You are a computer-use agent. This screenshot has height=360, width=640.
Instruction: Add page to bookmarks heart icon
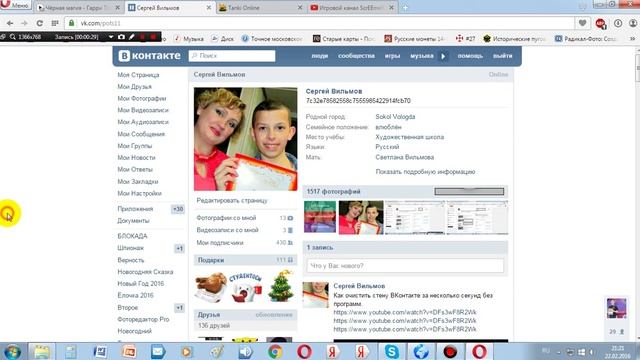pos(582,23)
